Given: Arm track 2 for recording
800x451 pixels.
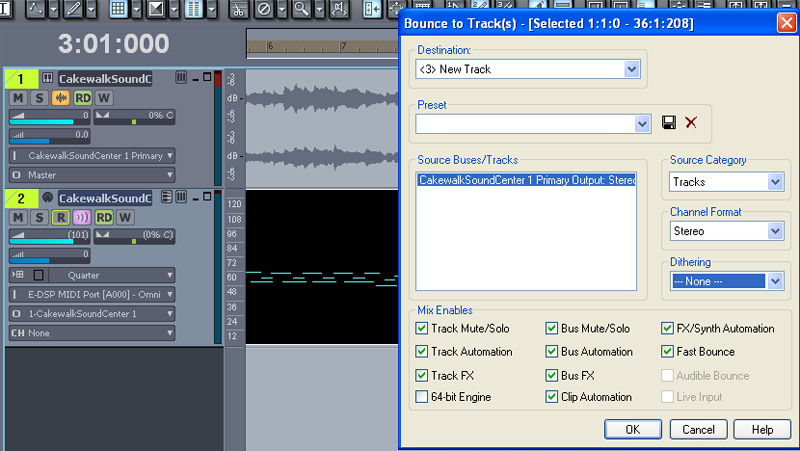Looking at the screenshot, I should click(x=60, y=217).
